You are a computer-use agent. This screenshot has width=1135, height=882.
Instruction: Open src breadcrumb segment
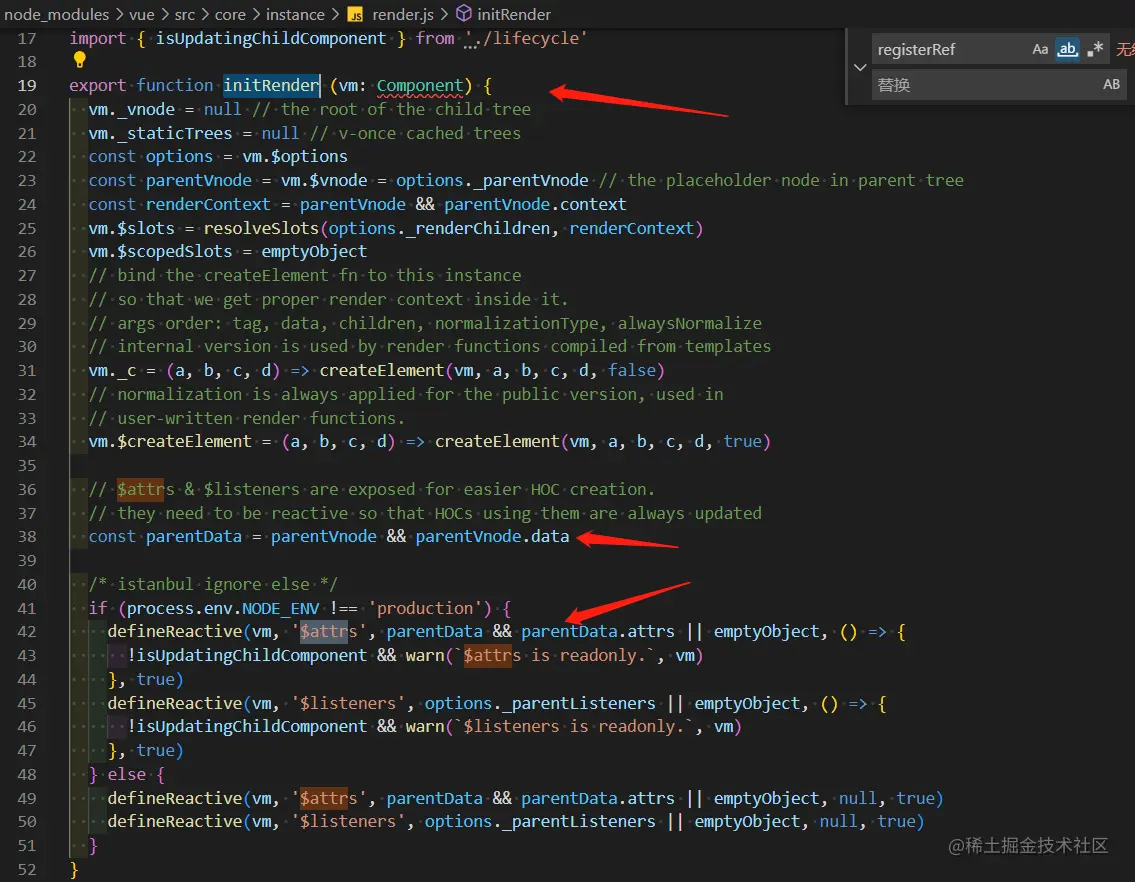[x=185, y=14]
